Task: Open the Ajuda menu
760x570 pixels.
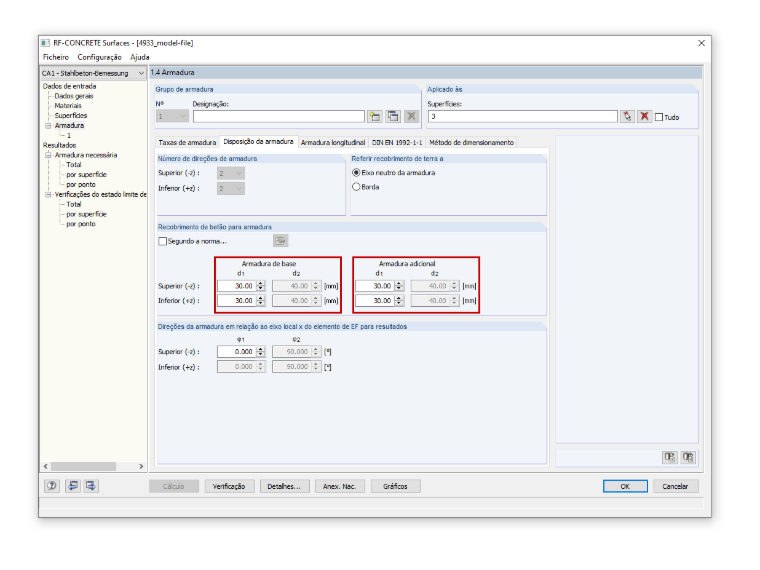Action: click(x=140, y=57)
